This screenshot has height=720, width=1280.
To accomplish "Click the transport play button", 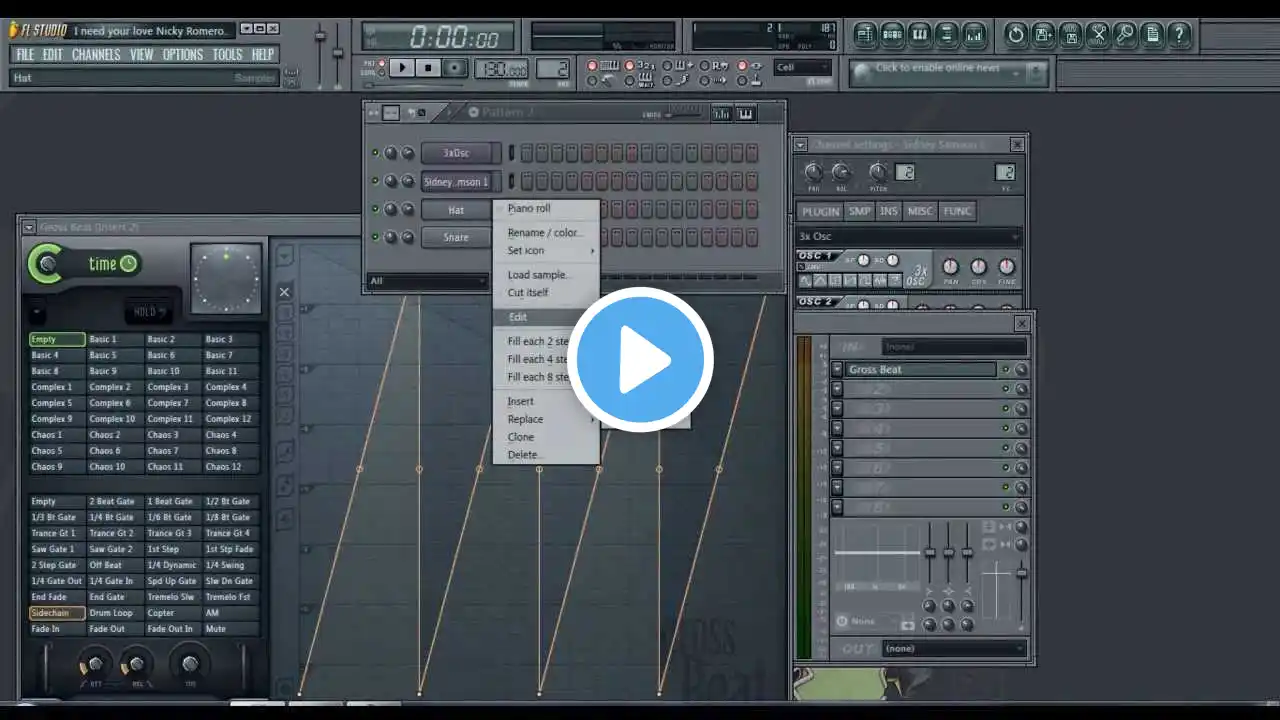I will (x=401, y=68).
